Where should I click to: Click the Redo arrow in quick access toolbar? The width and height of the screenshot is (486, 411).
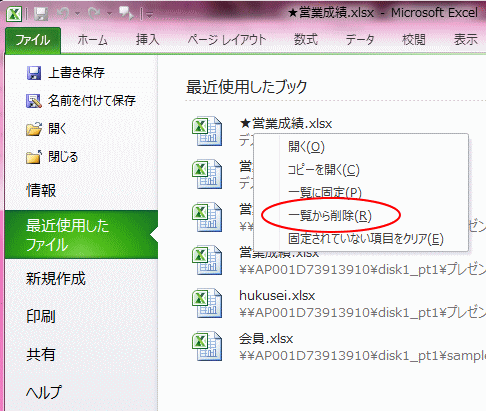click(x=94, y=14)
